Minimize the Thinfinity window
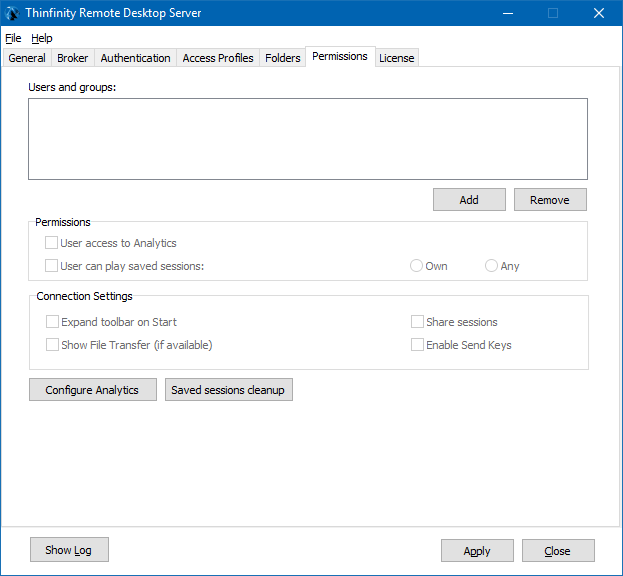Screen dimensions: 623x576 [508, 13]
